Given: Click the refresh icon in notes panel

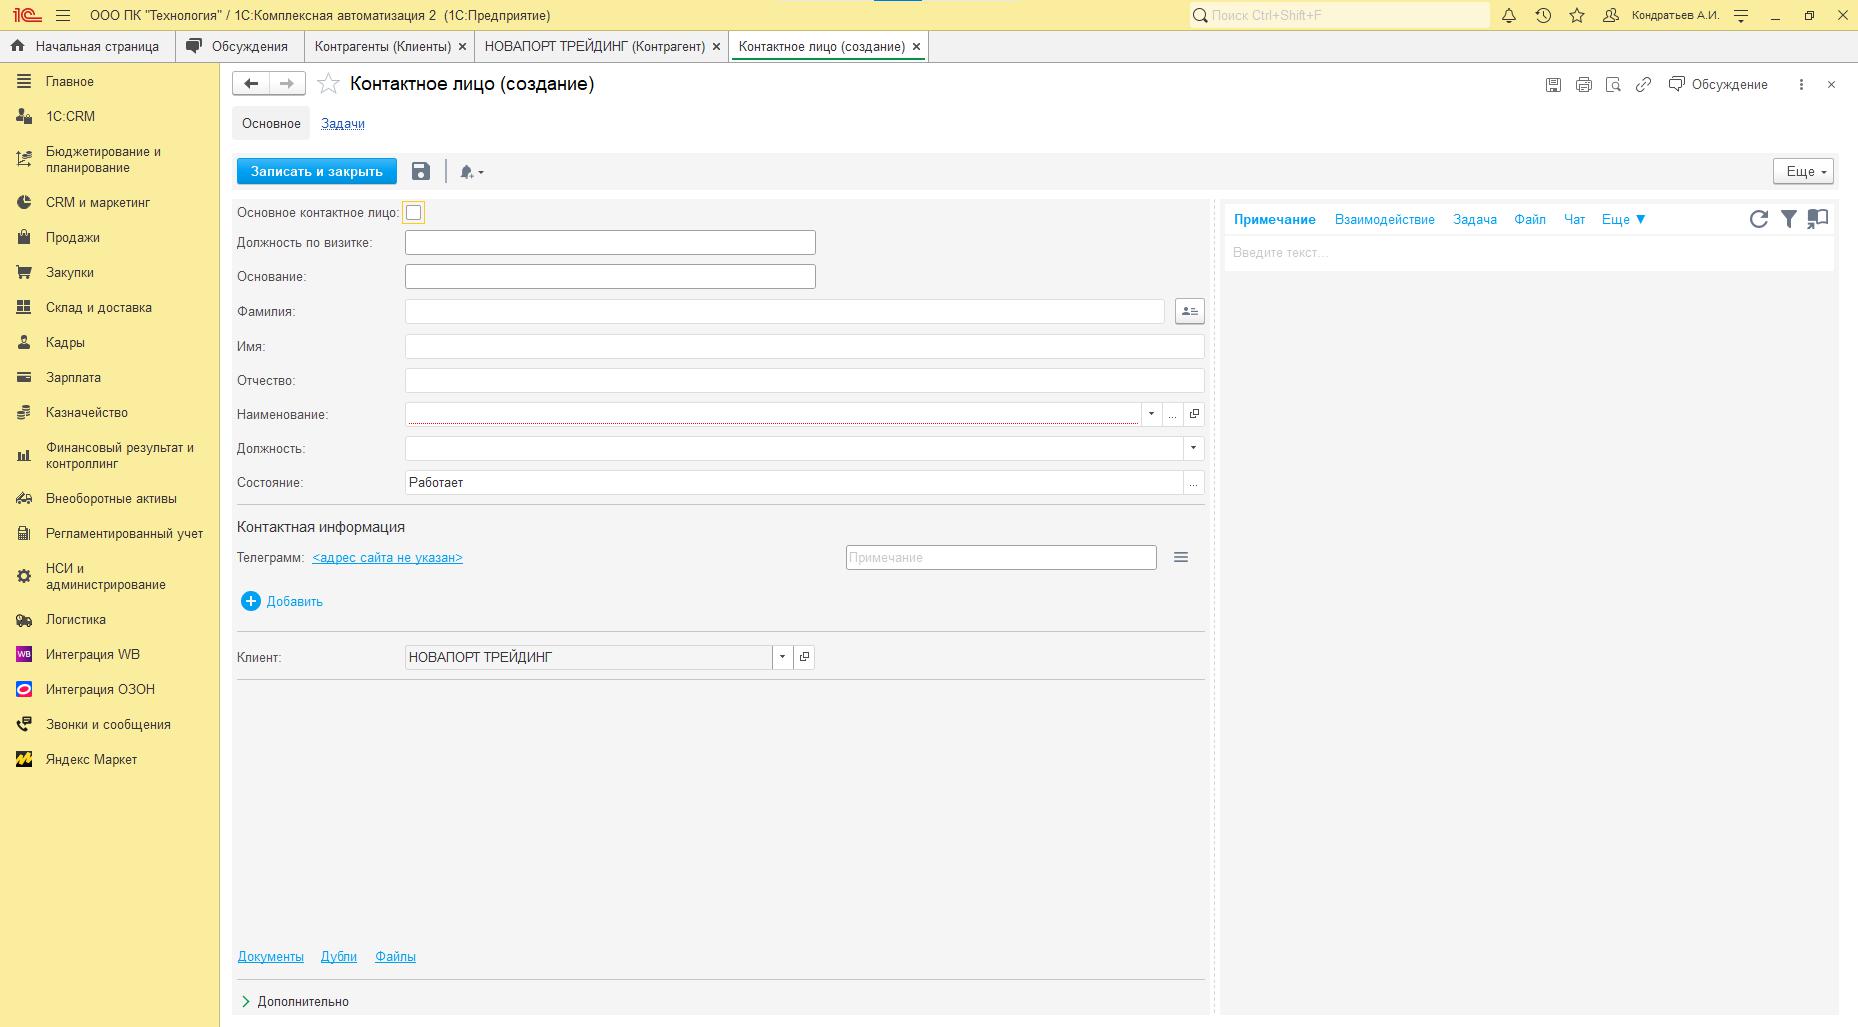Looking at the screenshot, I should pyautogui.click(x=1758, y=219).
